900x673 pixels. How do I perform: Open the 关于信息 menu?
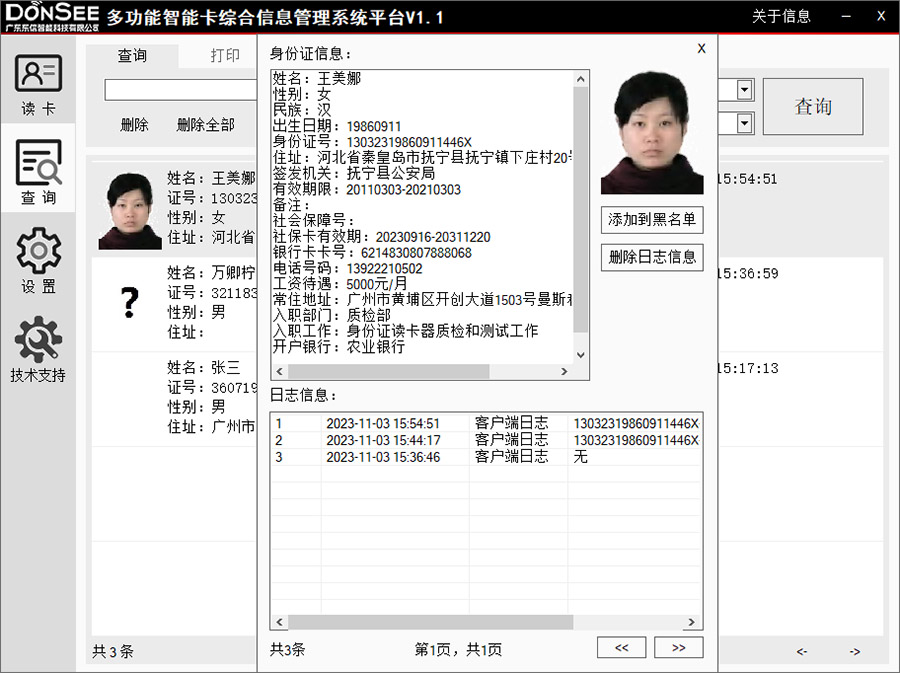[x=781, y=16]
